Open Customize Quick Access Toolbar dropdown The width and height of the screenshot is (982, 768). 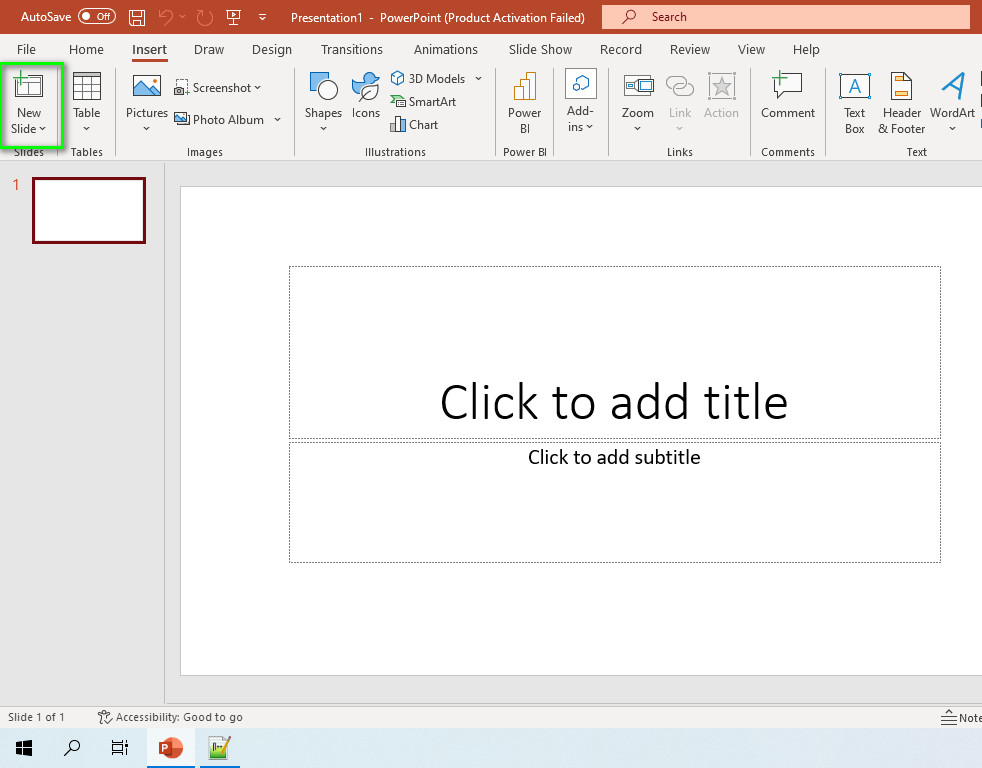262,18
